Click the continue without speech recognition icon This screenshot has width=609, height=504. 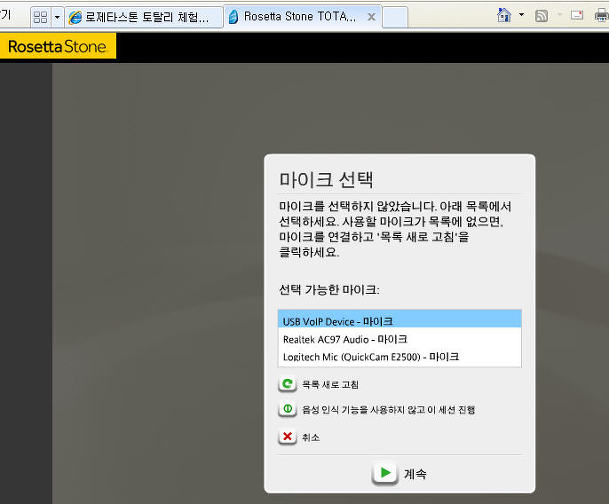click(x=287, y=409)
